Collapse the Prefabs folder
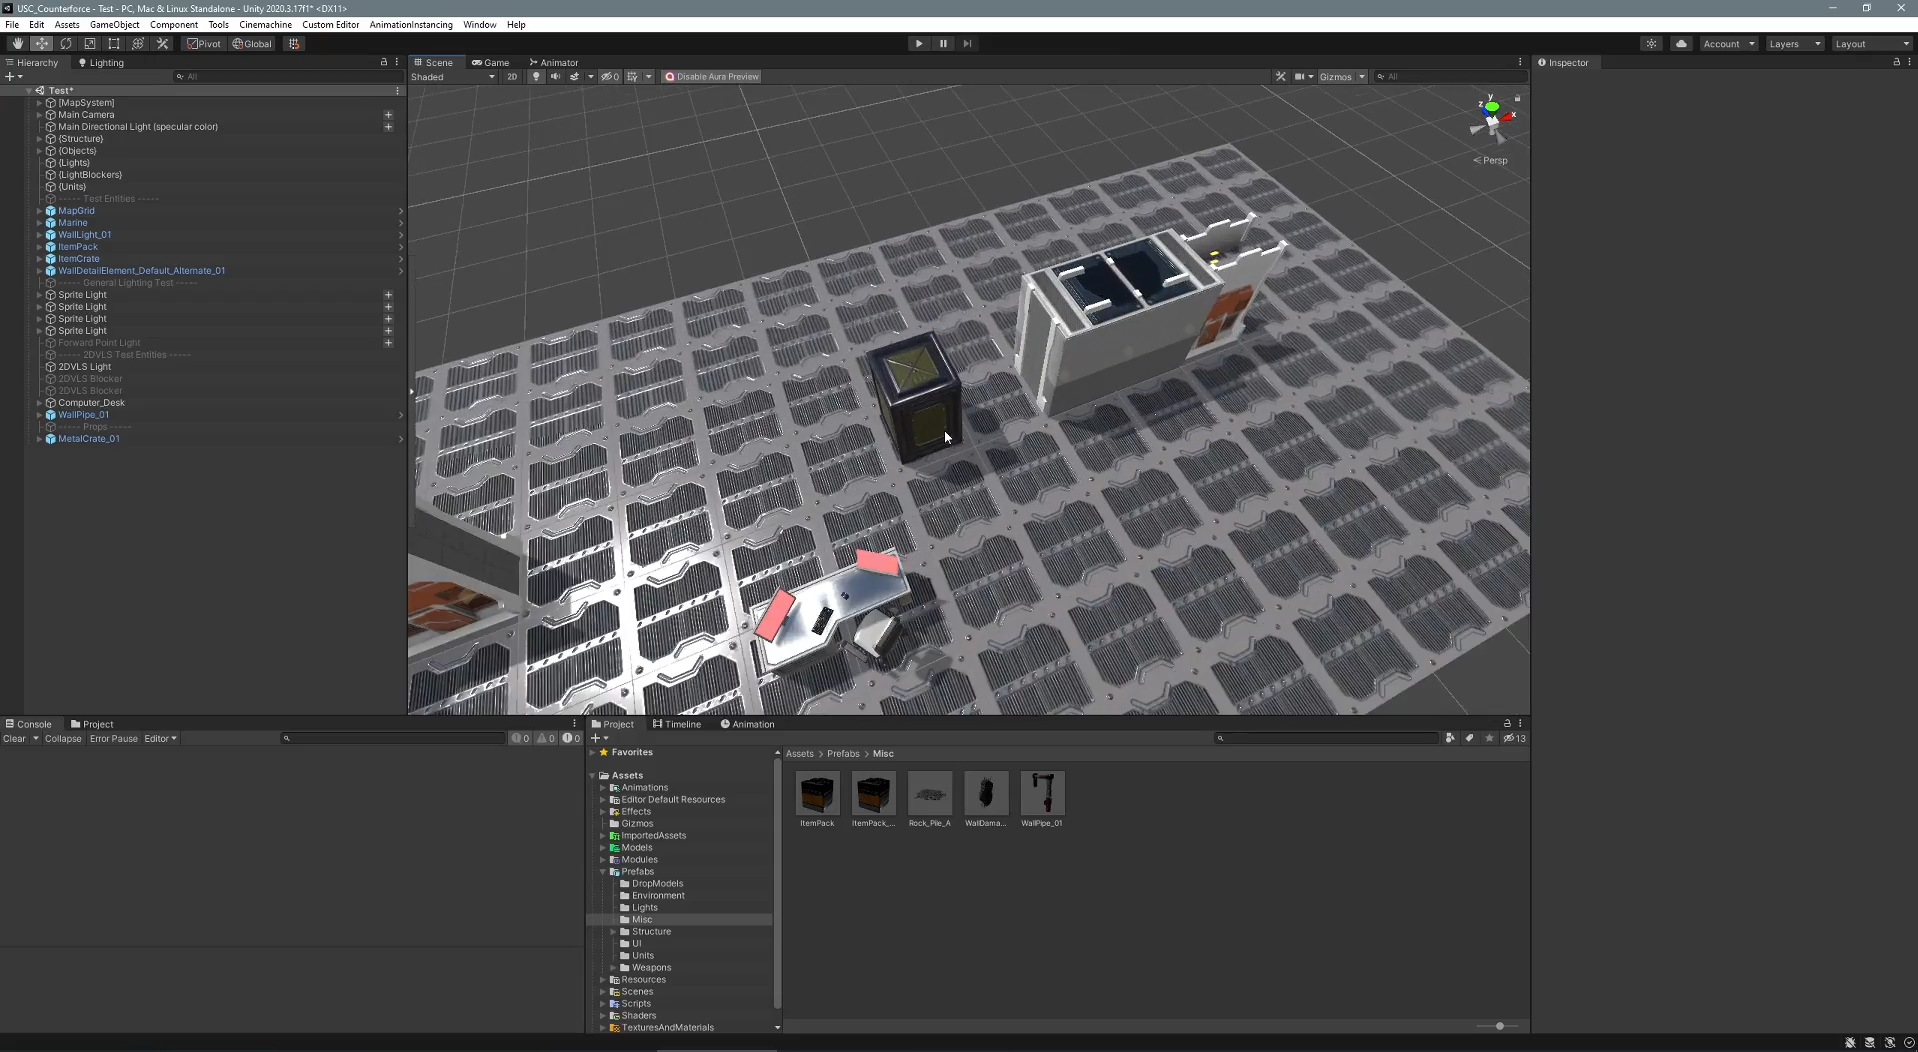Image resolution: width=1918 pixels, height=1052 pixels. point(603,872)
